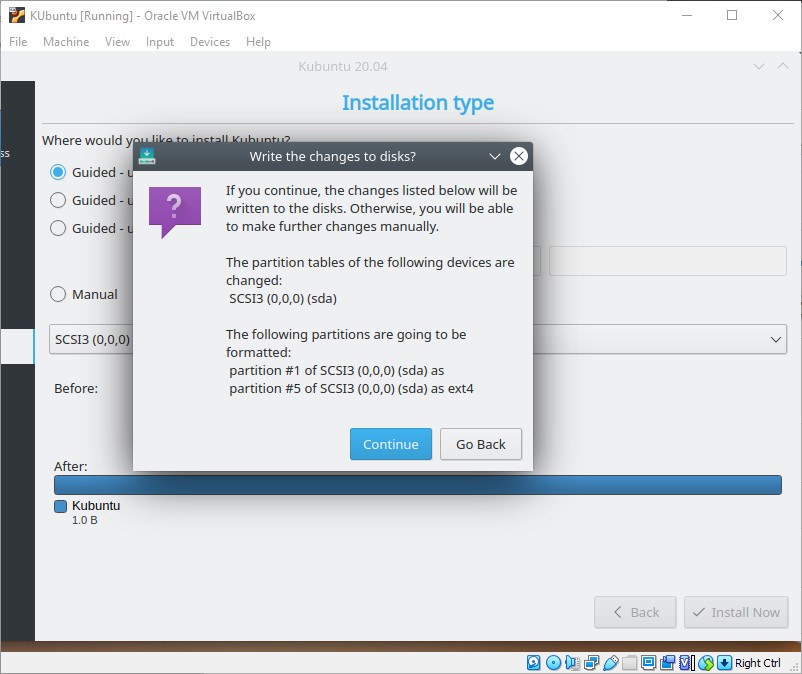Click the 'SCSI3 (0,0,0) (sda)' device line

click(x=283, y=298)
